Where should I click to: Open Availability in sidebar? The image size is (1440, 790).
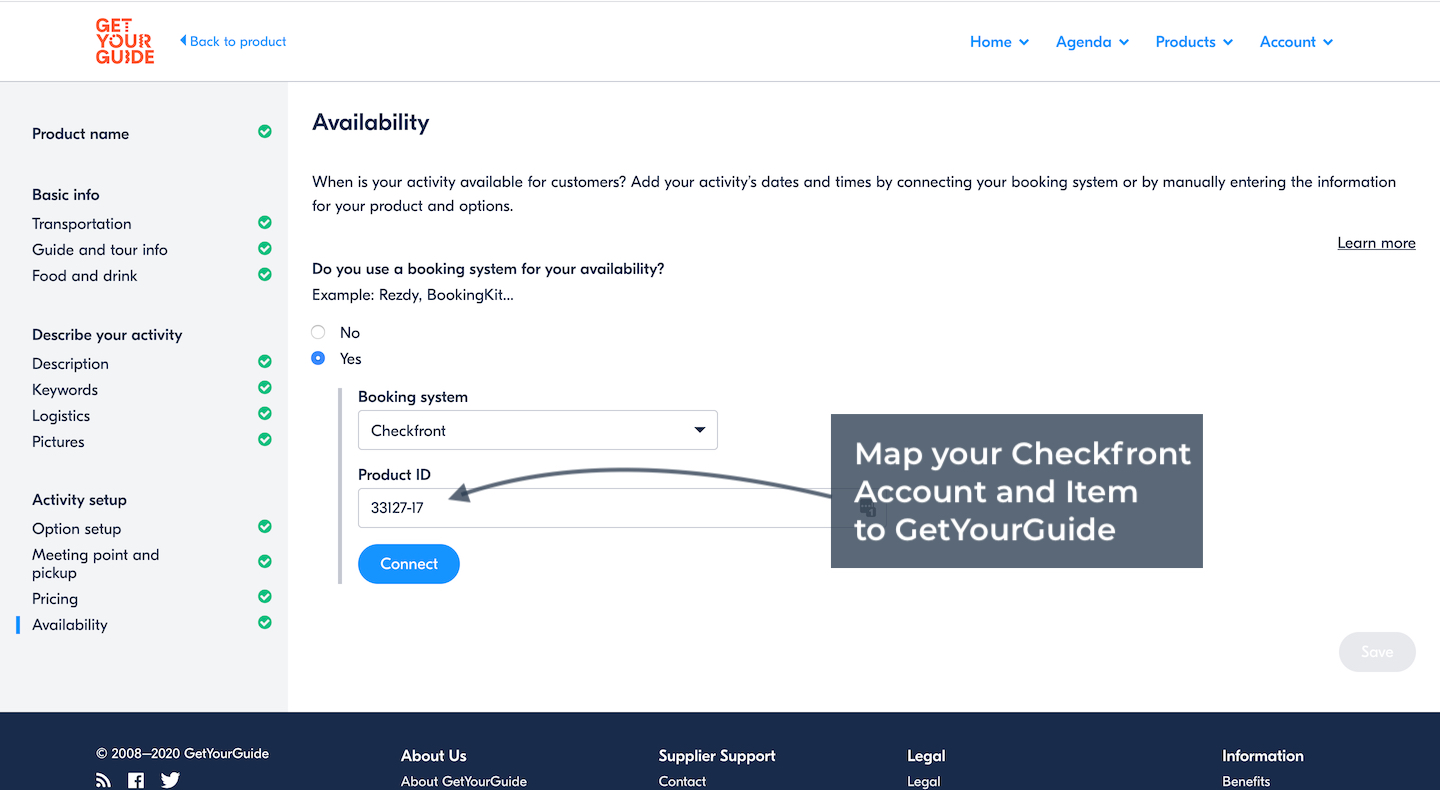[x=70, y=625]
